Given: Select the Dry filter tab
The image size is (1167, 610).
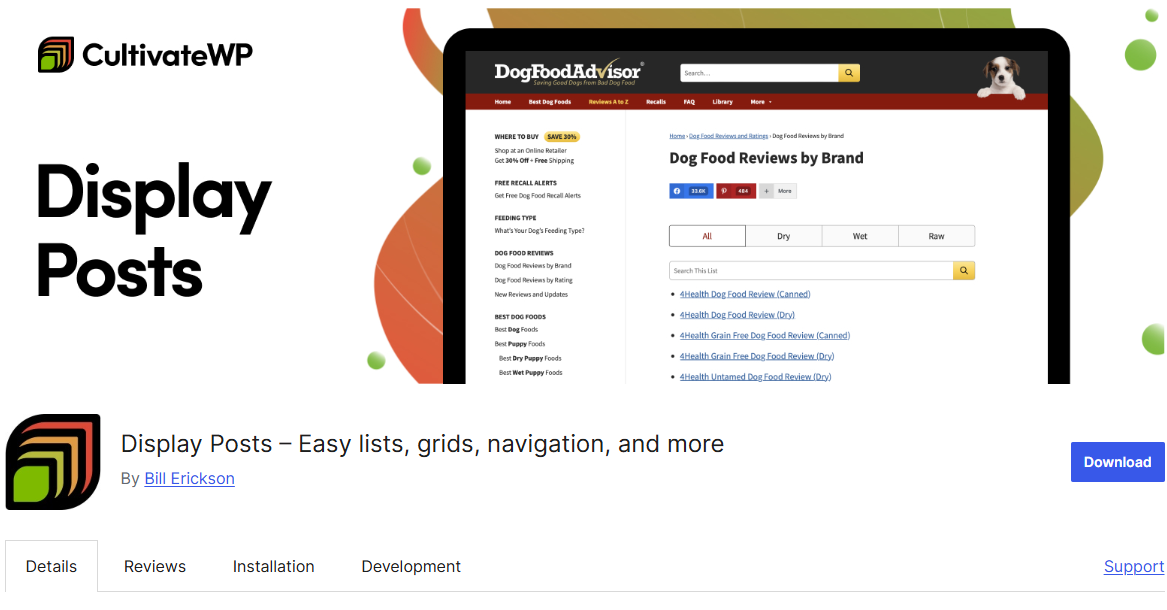Looking at the screenshot, I should (x=784, y=236).
